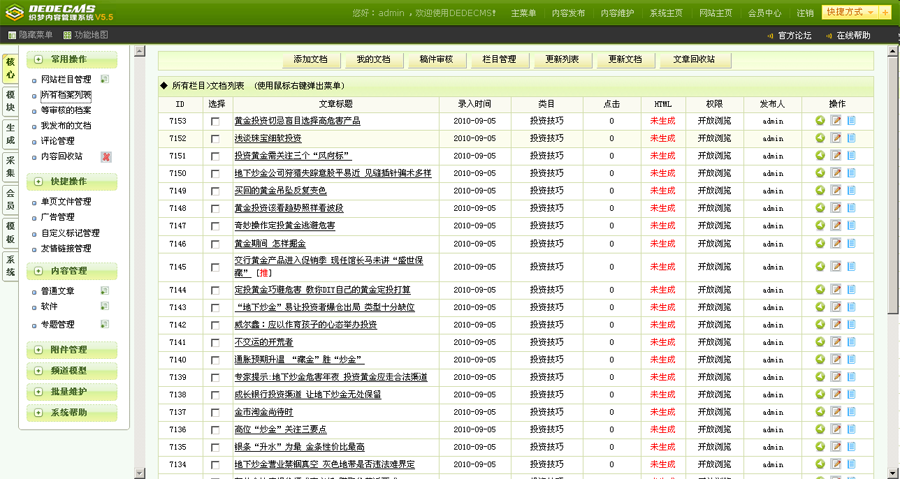Open the 快捷方式 dropdown
This screenshot has width=900, height=479.
tap(850, 12)
